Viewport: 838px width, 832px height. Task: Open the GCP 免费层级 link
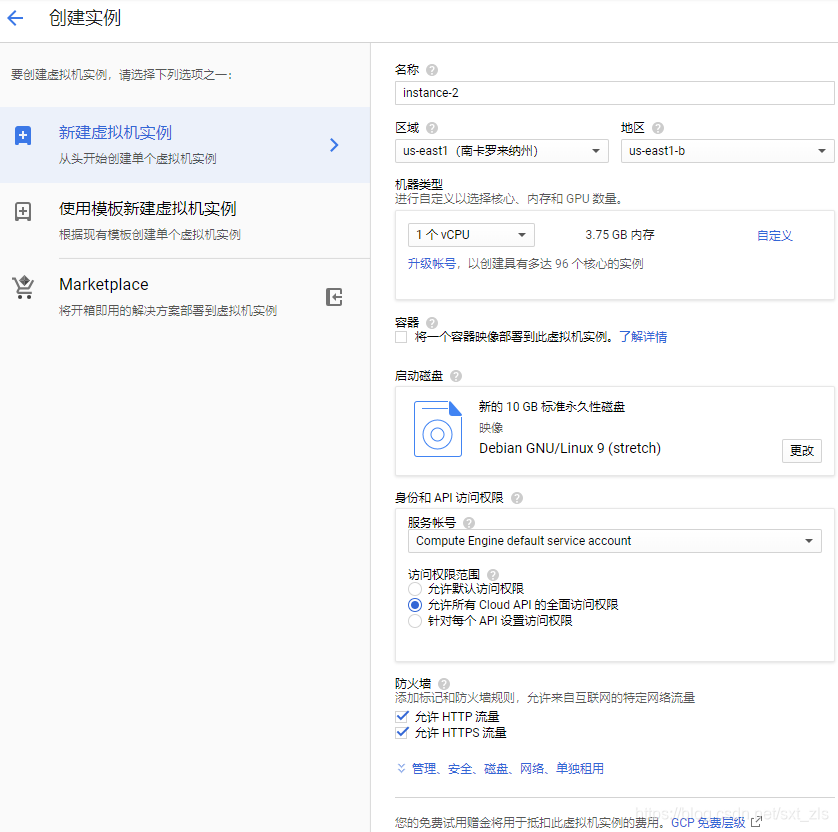(x=708, y=822)
